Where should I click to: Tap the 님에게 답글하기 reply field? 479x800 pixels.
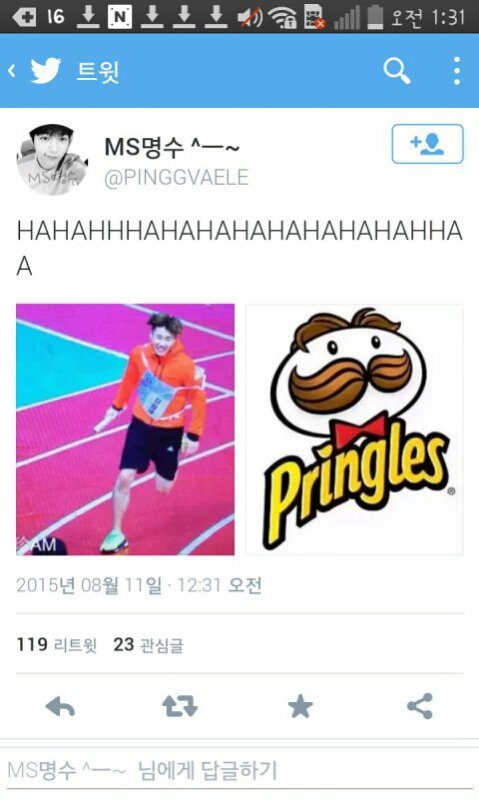pyautogui.click(x=239, y=770)
